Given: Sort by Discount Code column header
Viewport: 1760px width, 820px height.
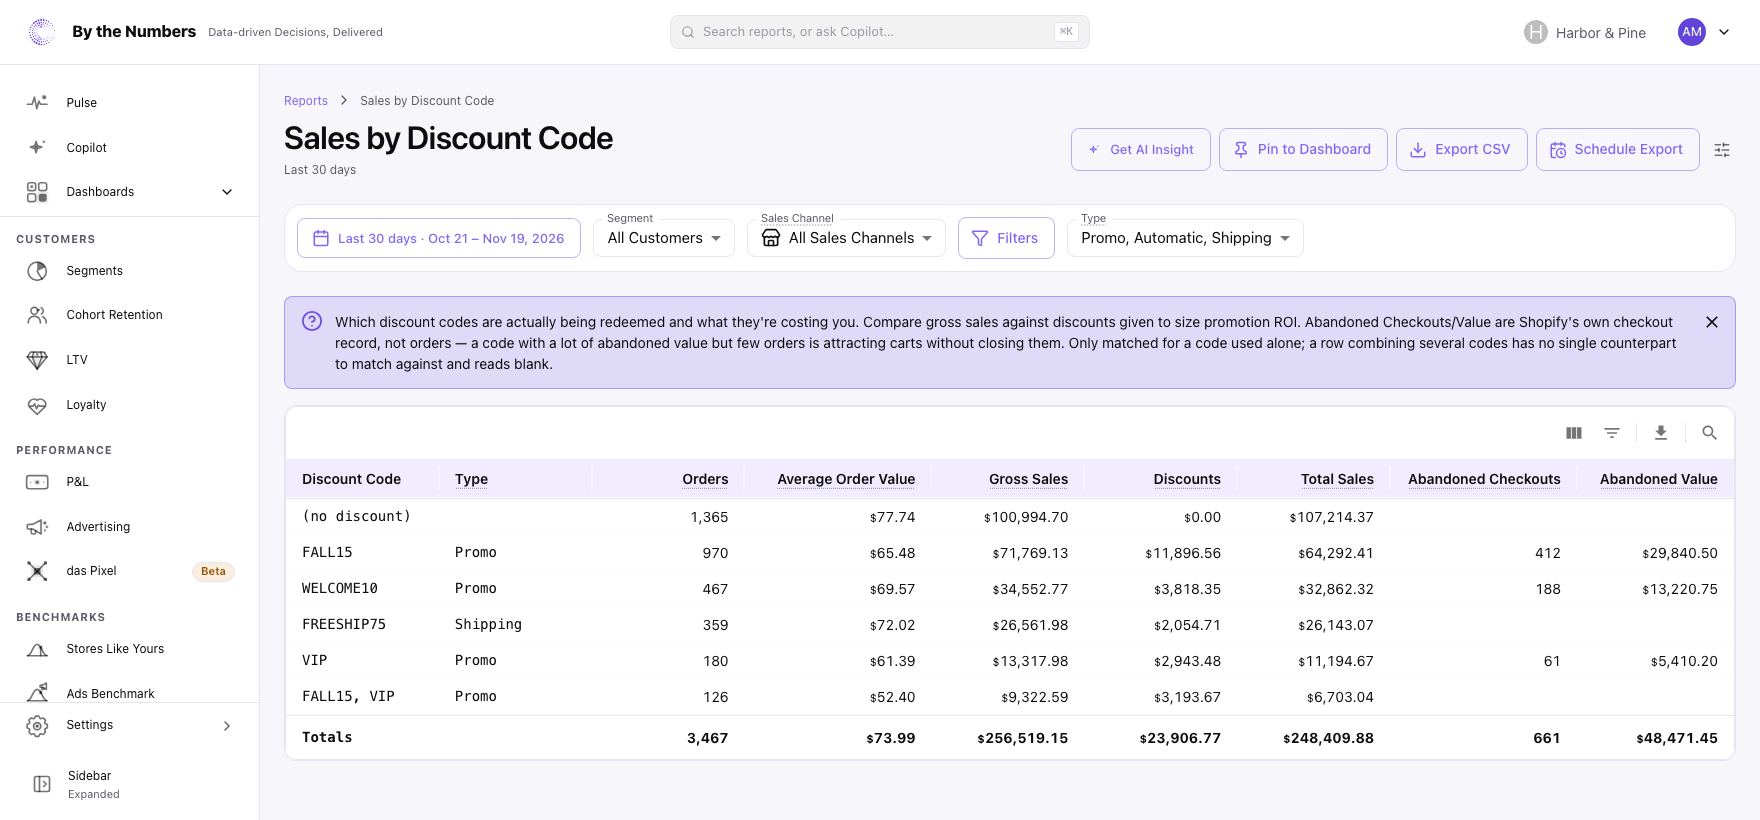Looking at the screenshot, I should click(x=351, y=480).
